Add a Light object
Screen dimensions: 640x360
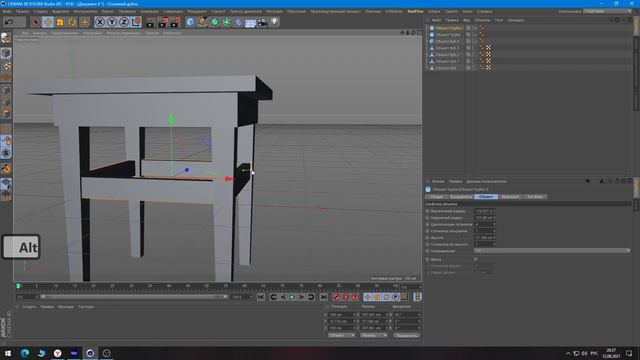point(274,22)
